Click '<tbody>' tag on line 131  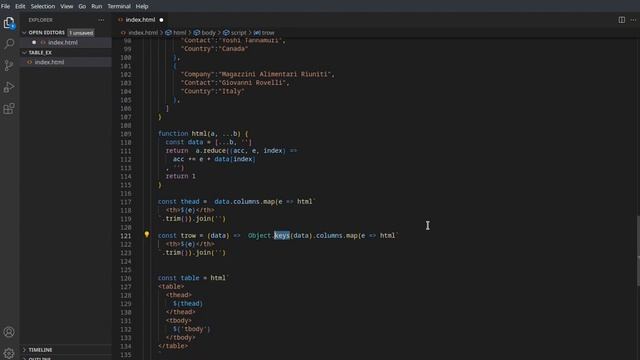[x=178, y=320]
